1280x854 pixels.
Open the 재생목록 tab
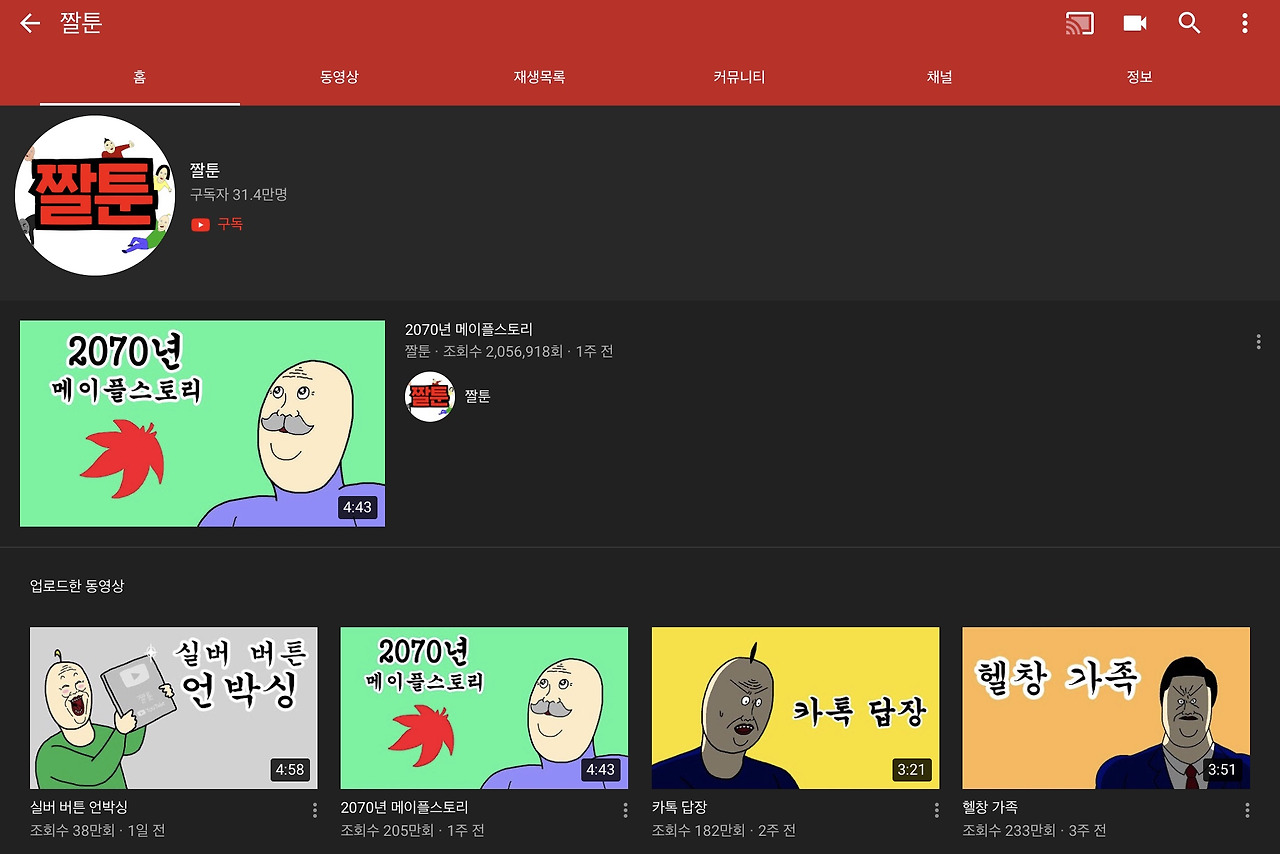(540, 77)
